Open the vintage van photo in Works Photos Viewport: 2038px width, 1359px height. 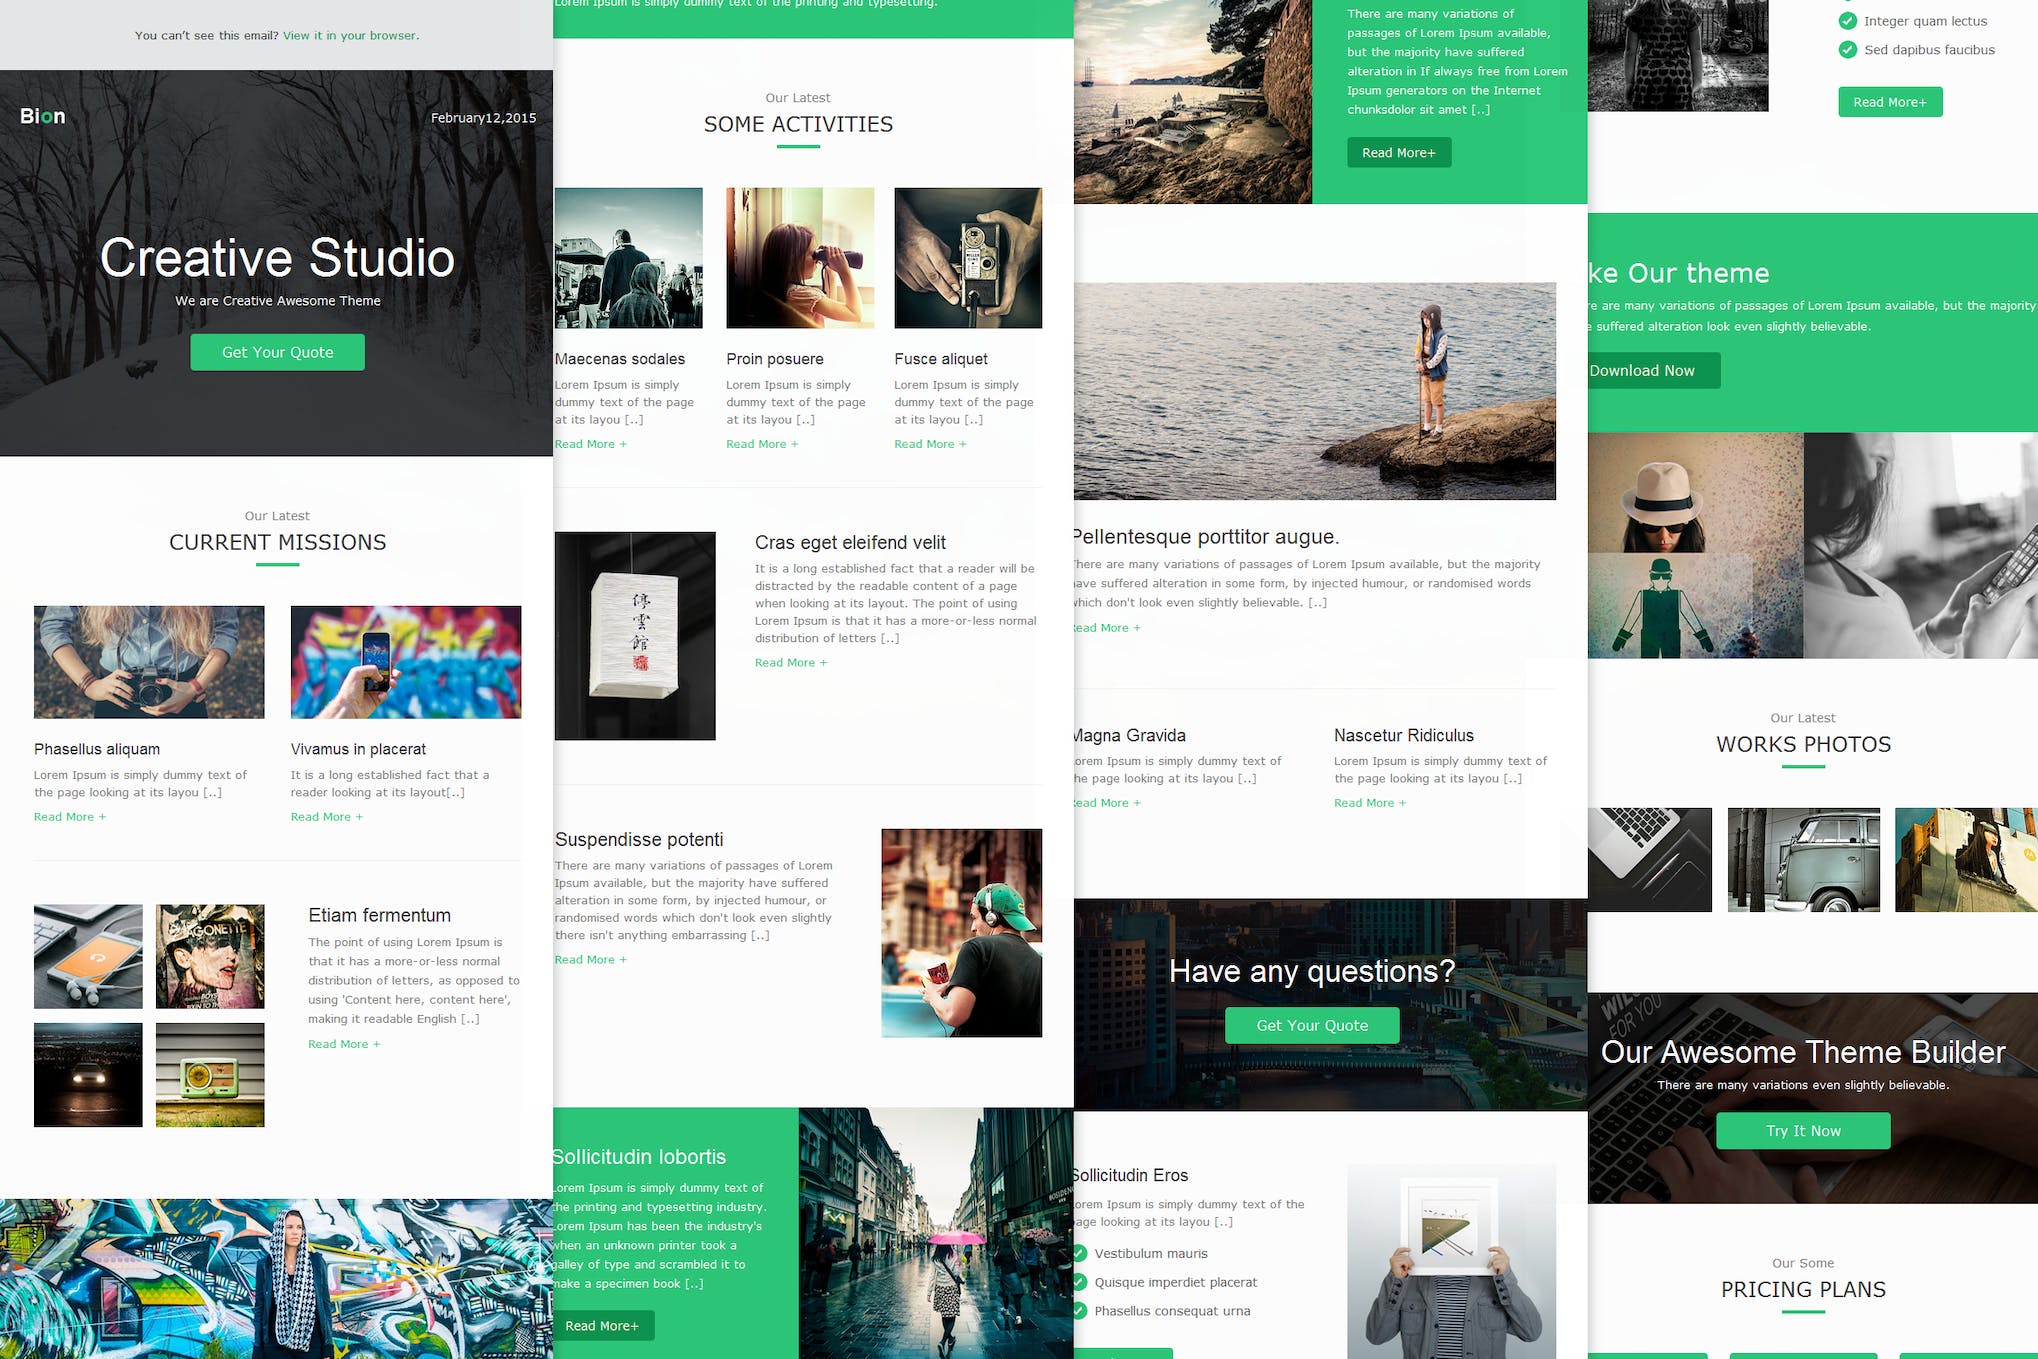[x=1803, y=860]
